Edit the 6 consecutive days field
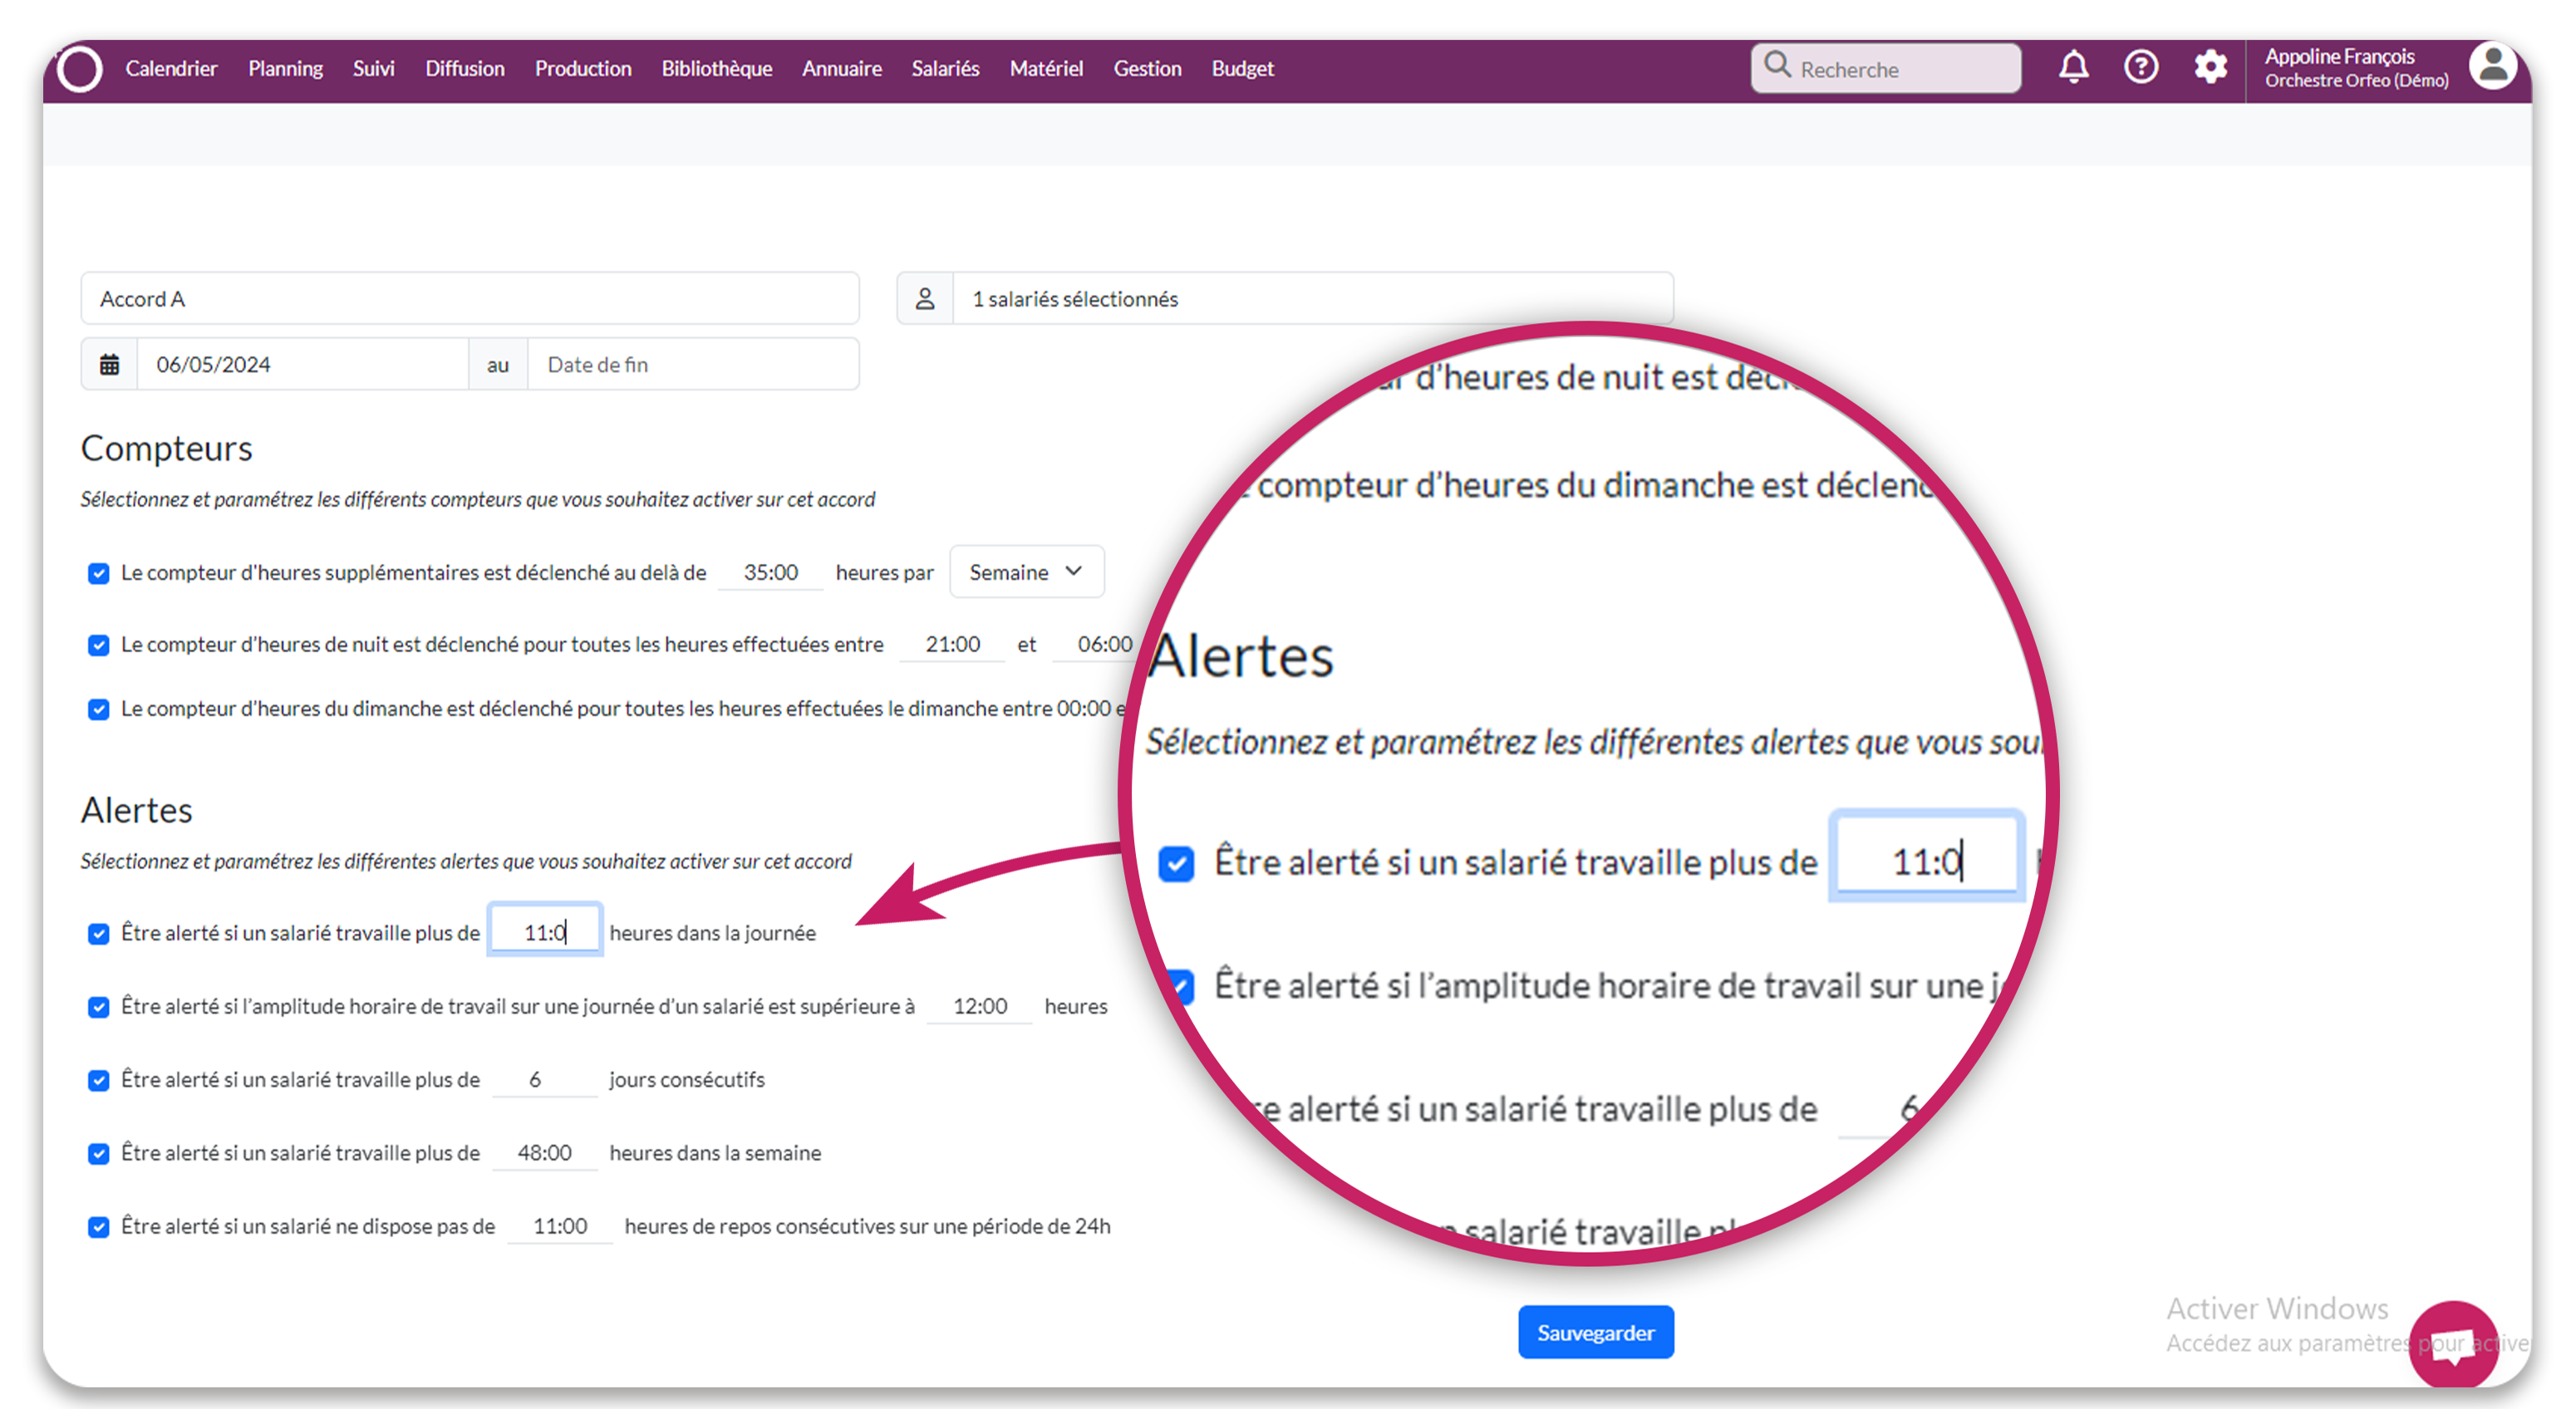This screenshot has height=1409, width=2576. [544, 1079]
